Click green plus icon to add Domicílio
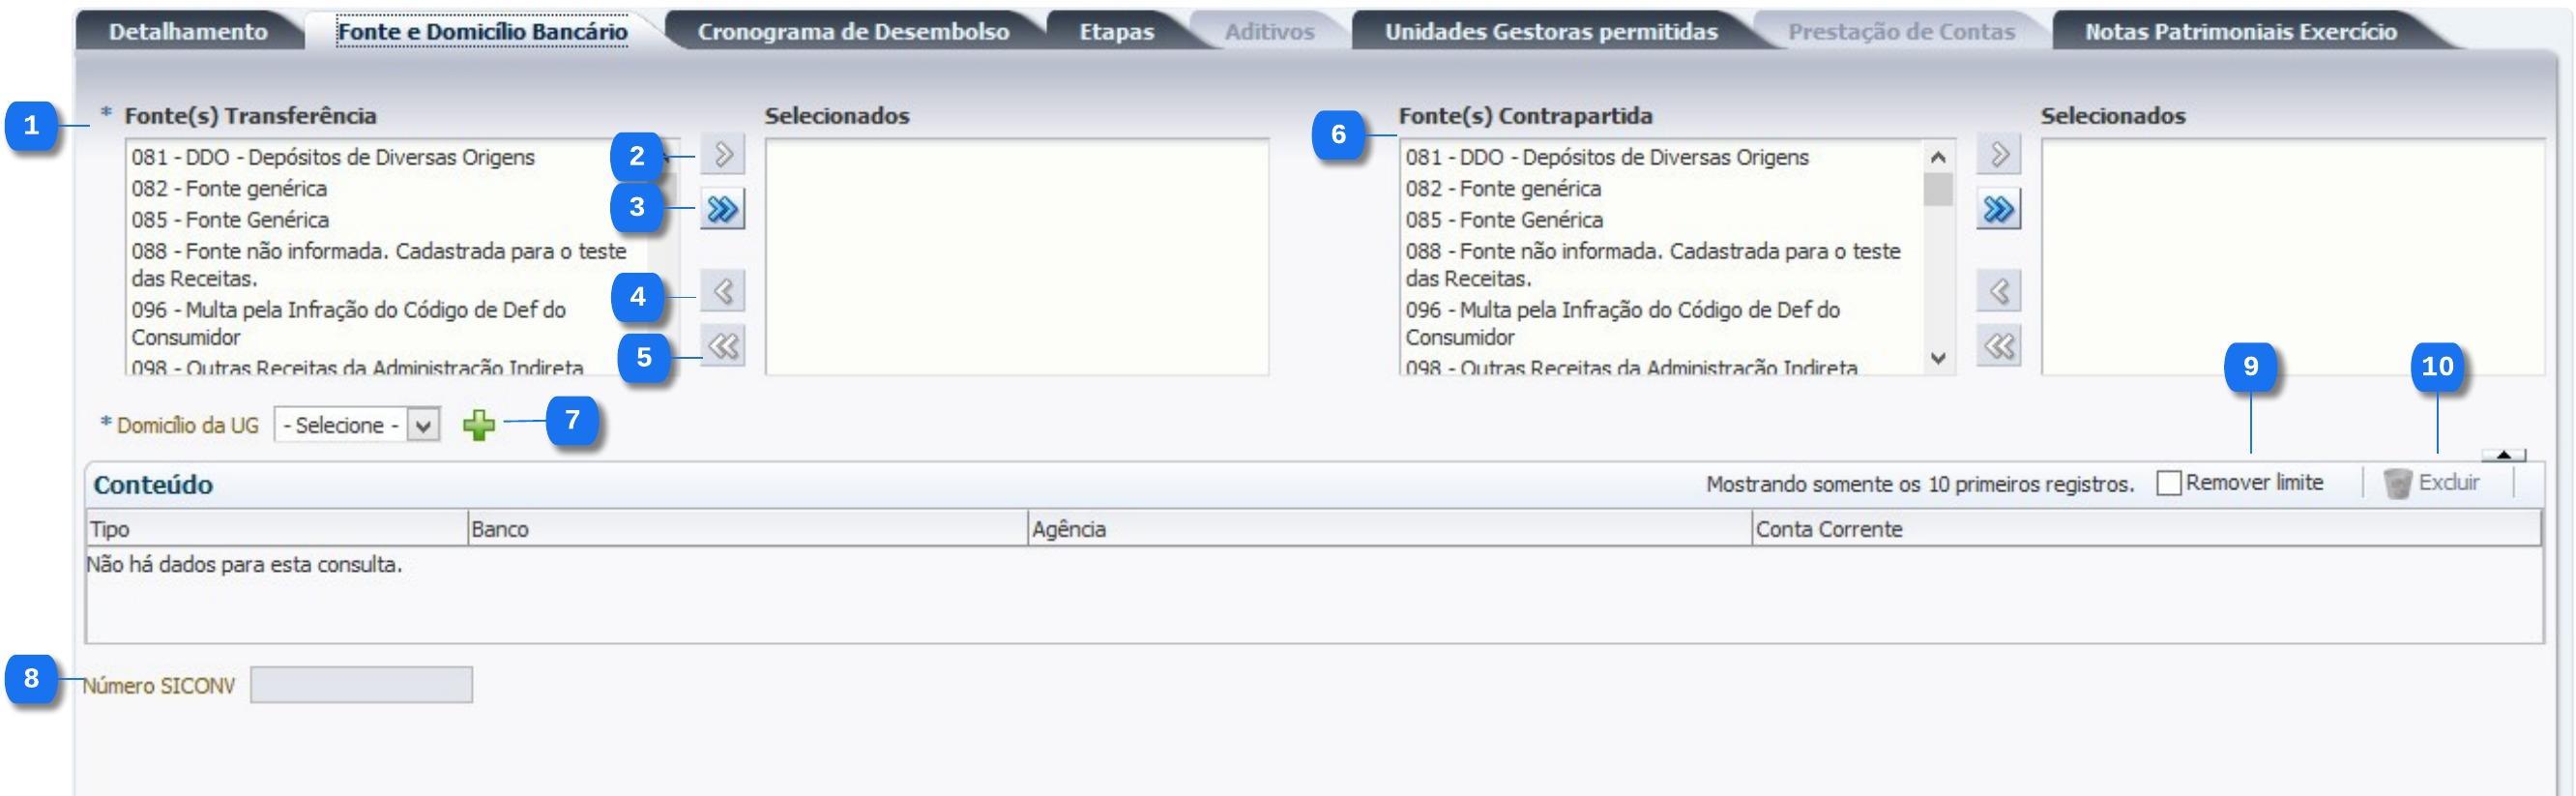The width and height of the screenshot is (2576, 796). pyautogui.click(x=479, y=426)
